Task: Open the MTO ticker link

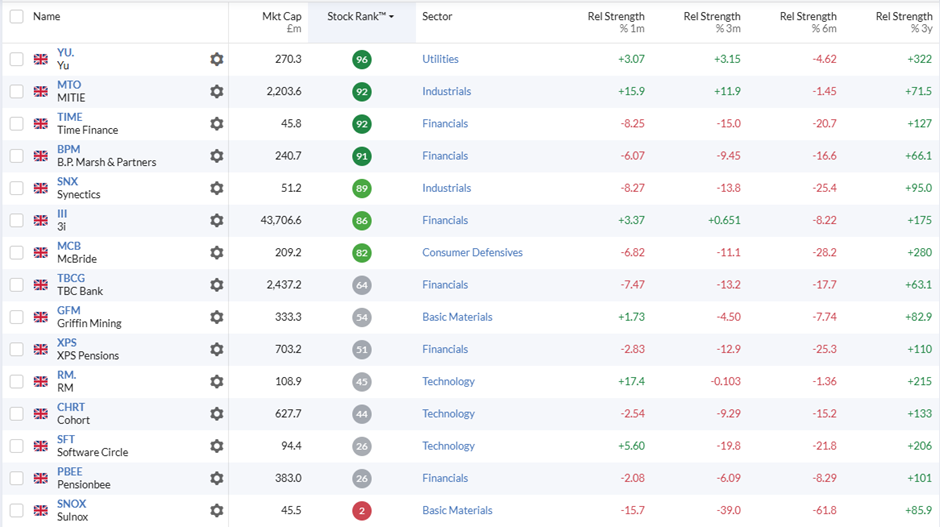Action: (69, 85)
